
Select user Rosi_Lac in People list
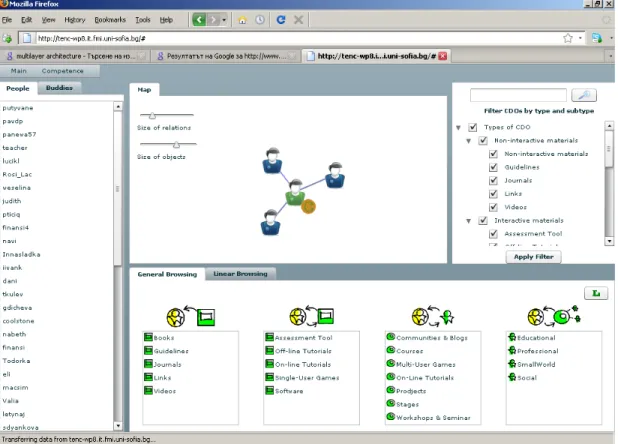click(17, 174)
